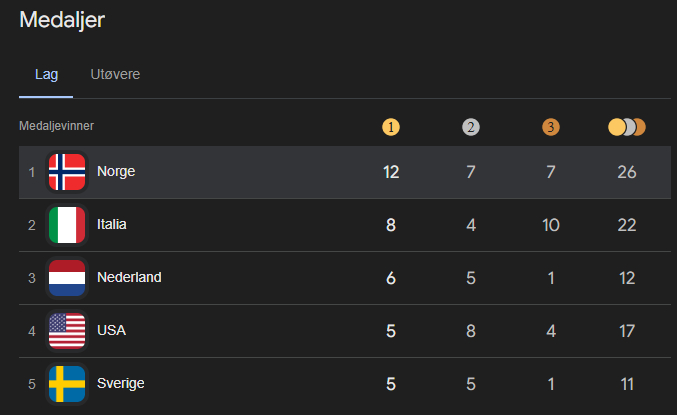The width and height of the screenshot is (677, 415).
Task: Click the Sverige country name
Action: click(x=121, y=384)
